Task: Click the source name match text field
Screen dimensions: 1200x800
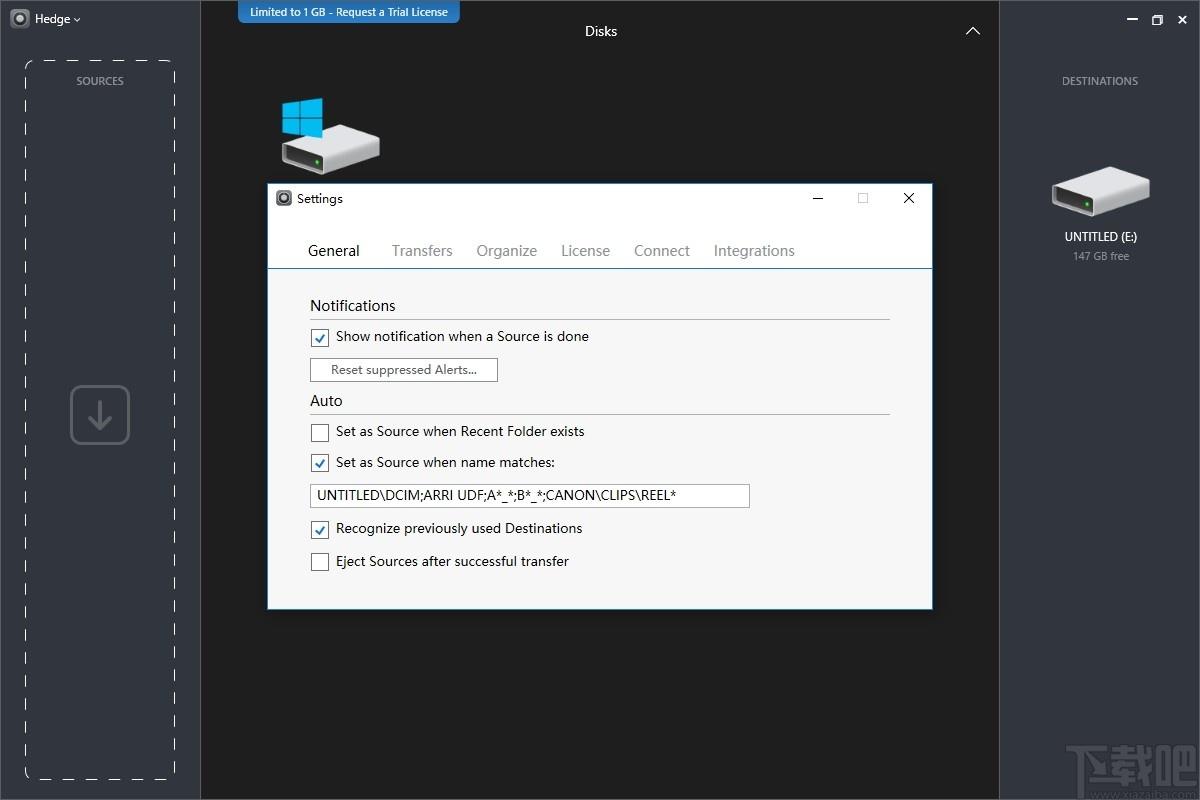Action: coord(530,496)
